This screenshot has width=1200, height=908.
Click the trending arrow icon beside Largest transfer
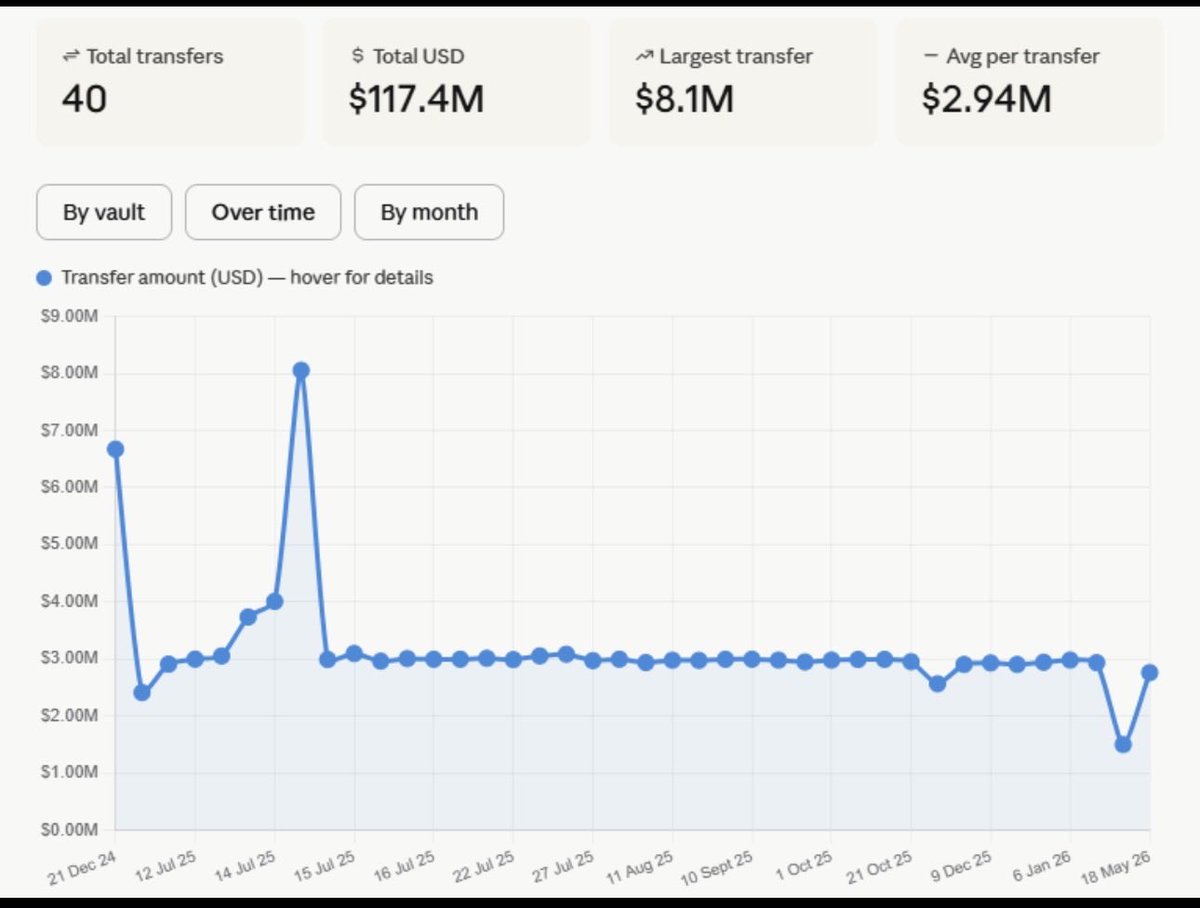tap(644, 57)
